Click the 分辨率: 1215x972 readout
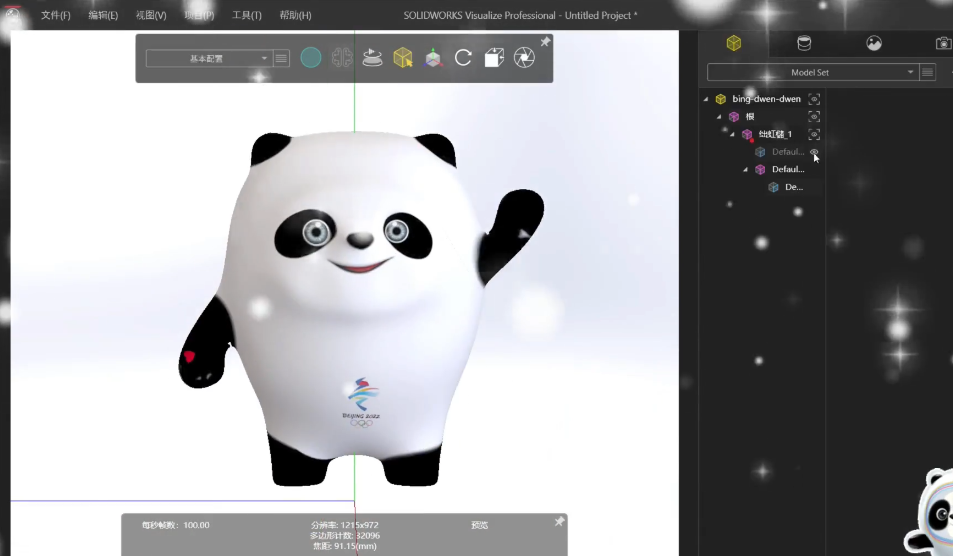Image resolution: width=953 pixels, height=556 pixels. click(345, 525)
